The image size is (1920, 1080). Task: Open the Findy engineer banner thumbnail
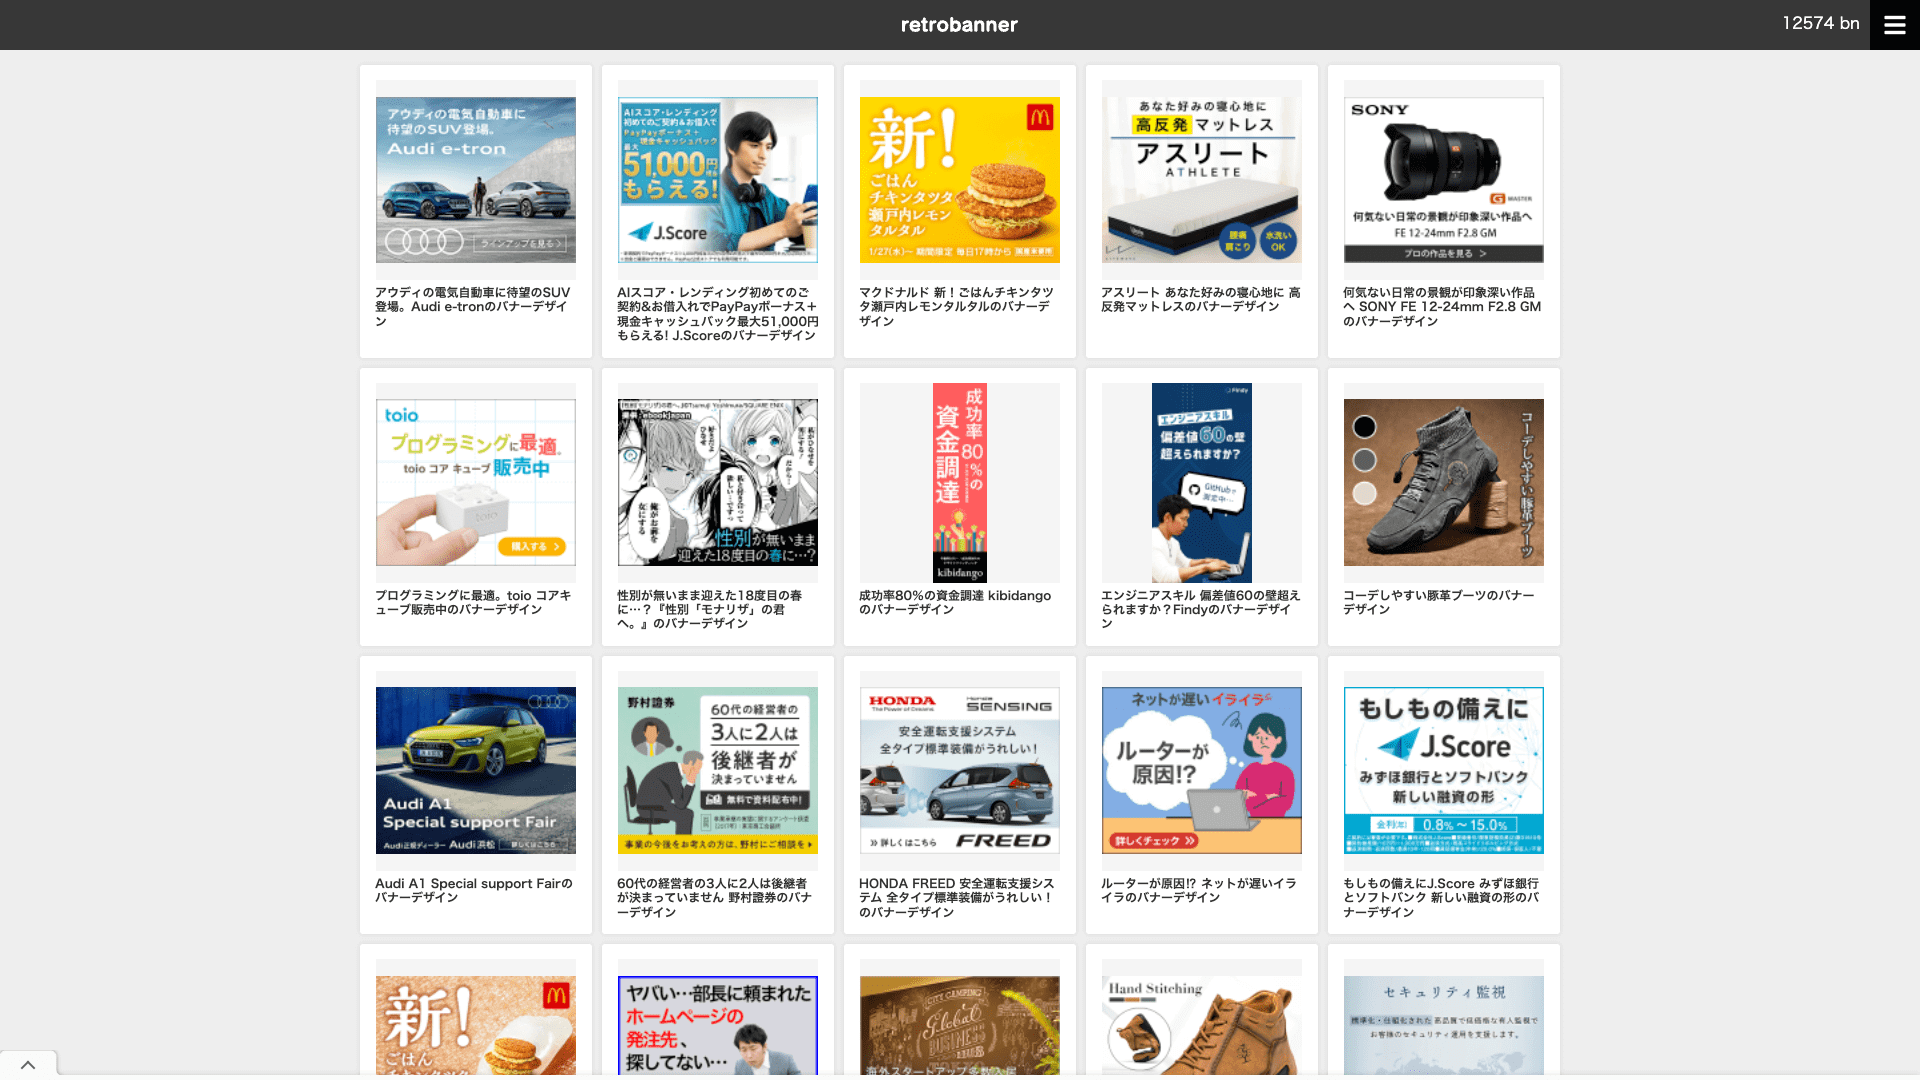1202,483
